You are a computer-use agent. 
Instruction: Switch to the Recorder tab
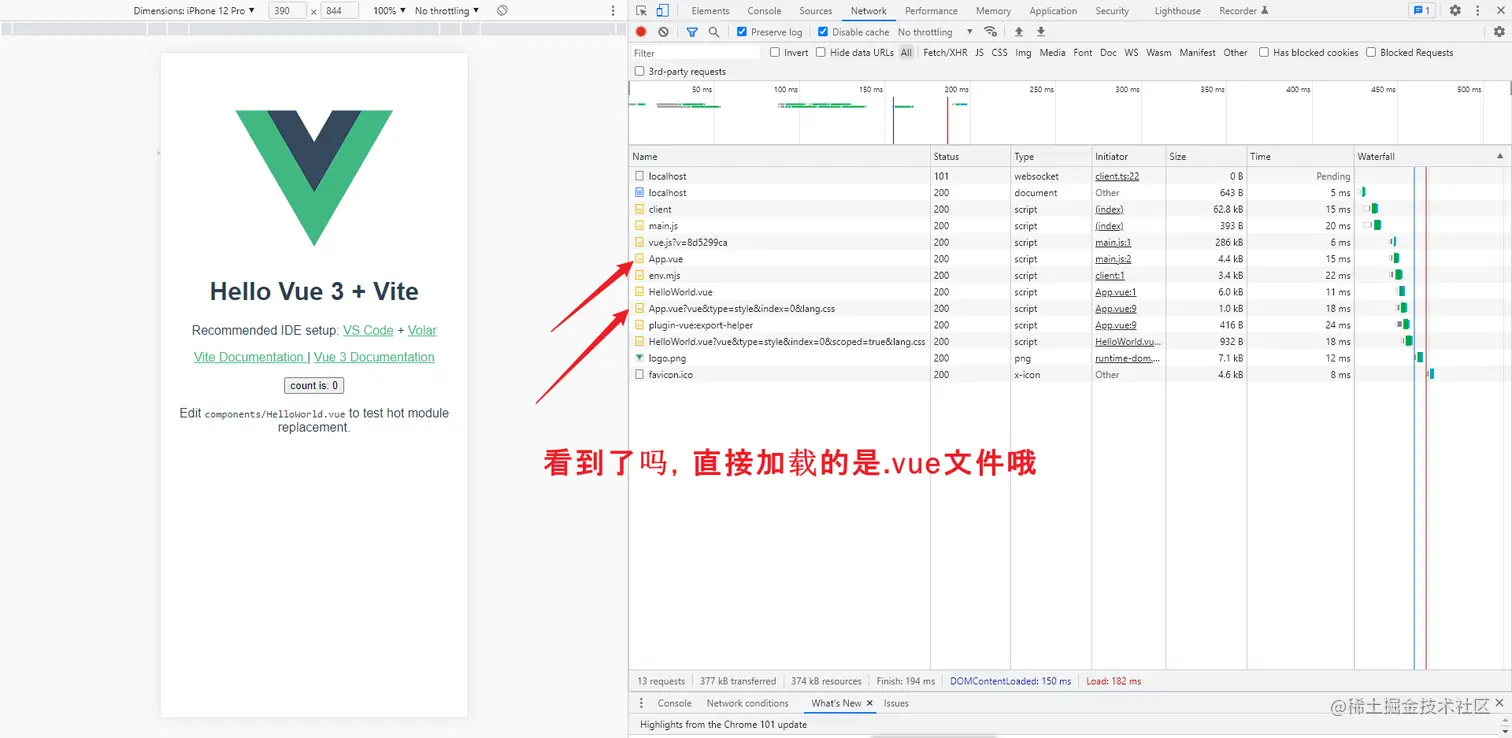click(x=1243, y=11)
